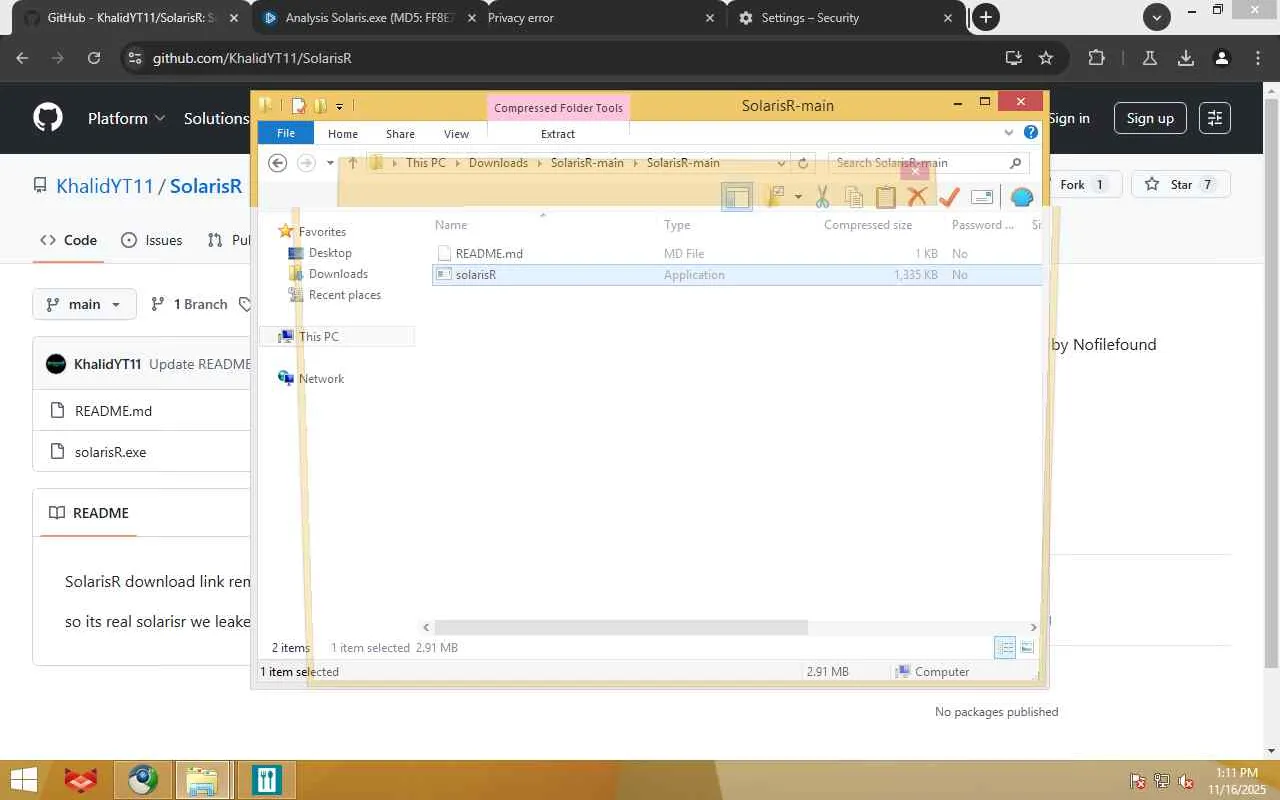Open the File menu in Explorer

(x=286, y=133)
